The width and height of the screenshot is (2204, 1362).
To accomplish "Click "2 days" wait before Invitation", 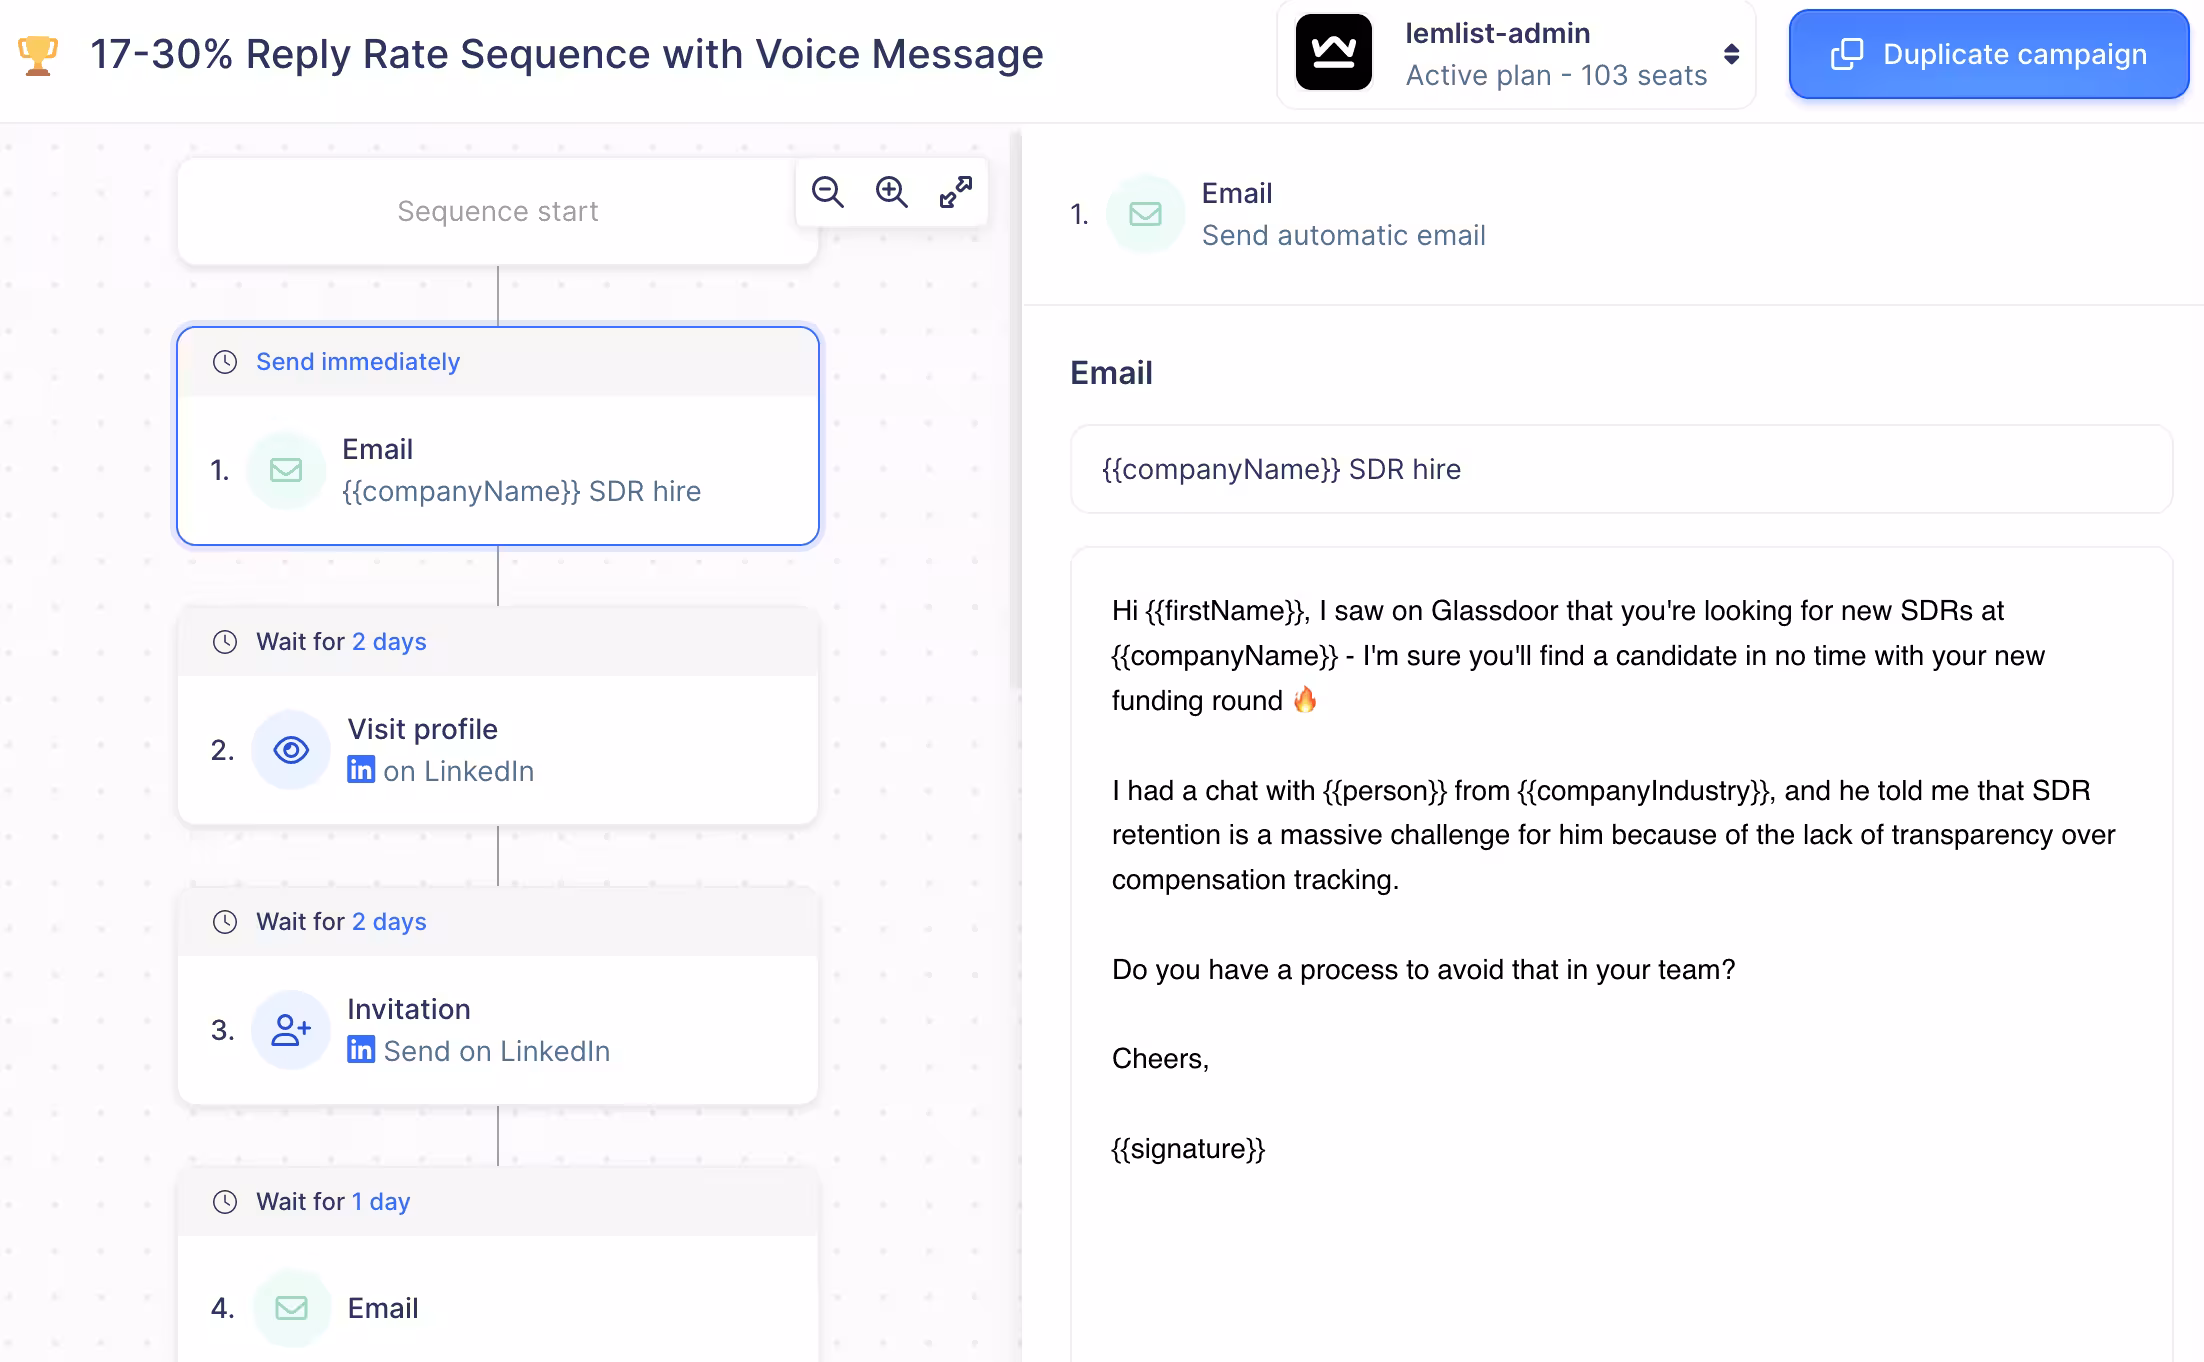I will 389,922.
